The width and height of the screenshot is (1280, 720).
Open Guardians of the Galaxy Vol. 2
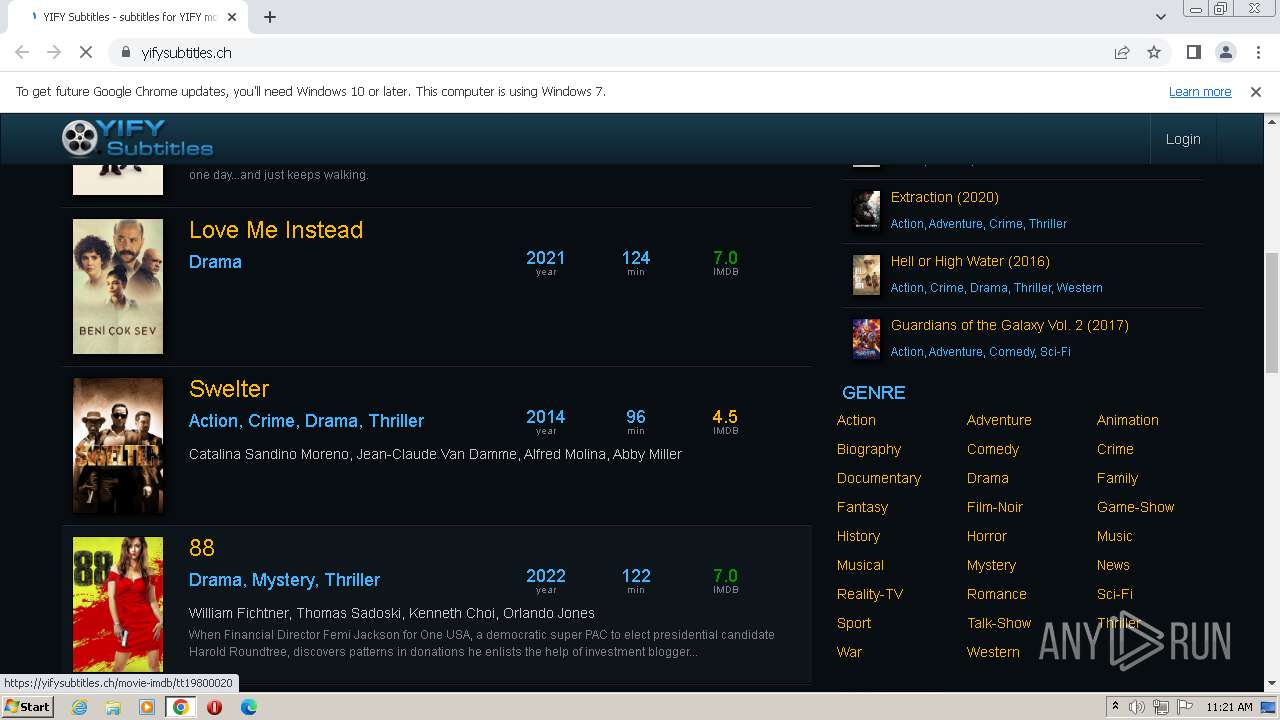click(1010, 325)
